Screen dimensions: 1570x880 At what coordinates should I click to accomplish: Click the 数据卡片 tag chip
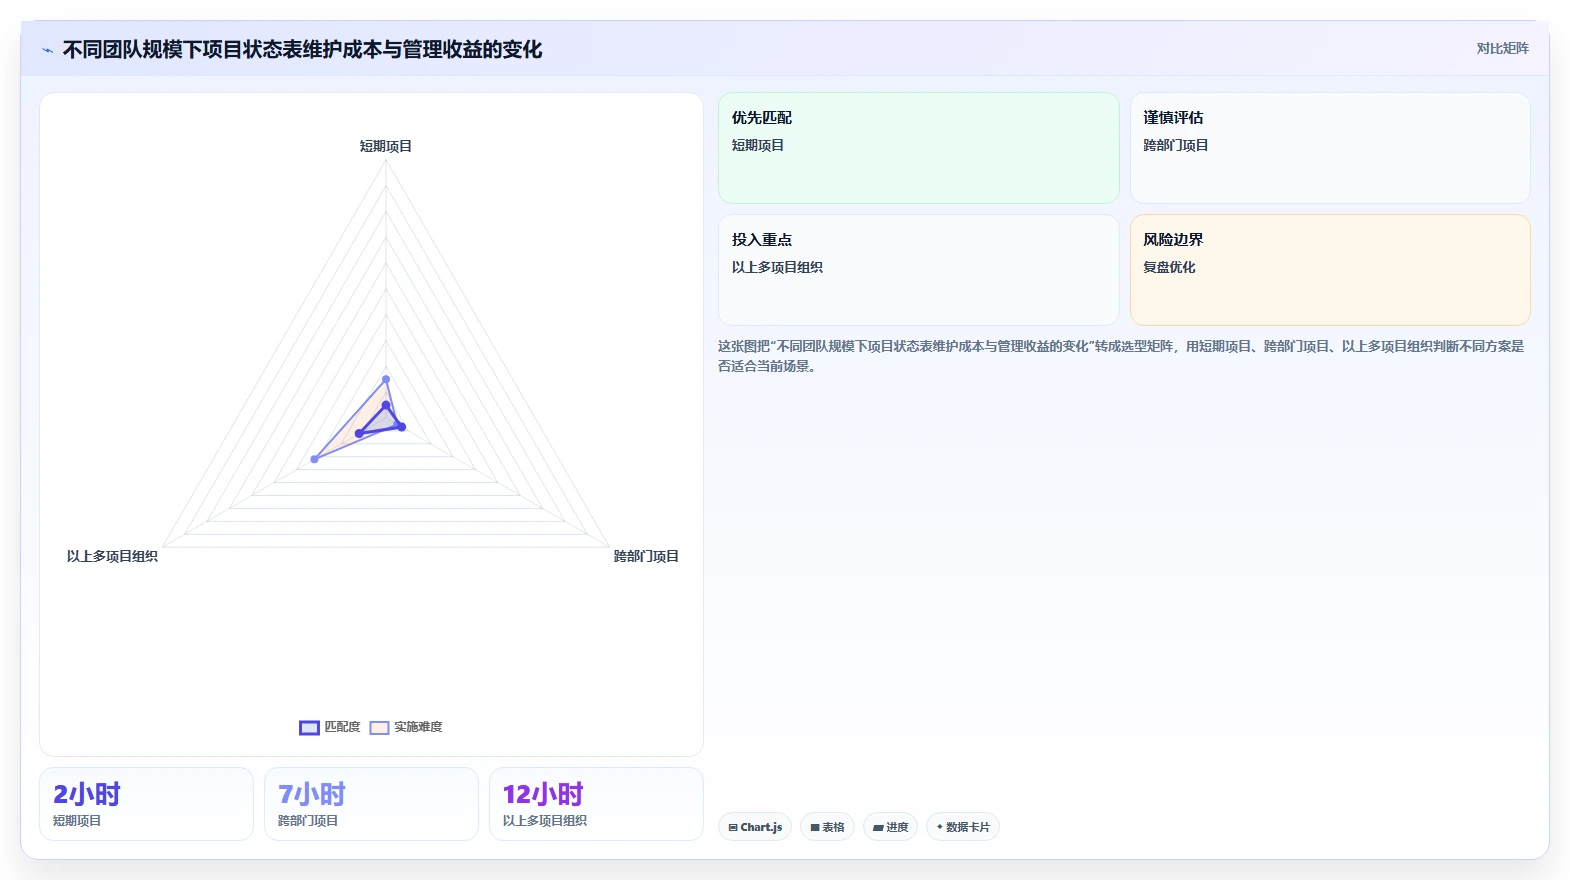[x=963, y=827]
